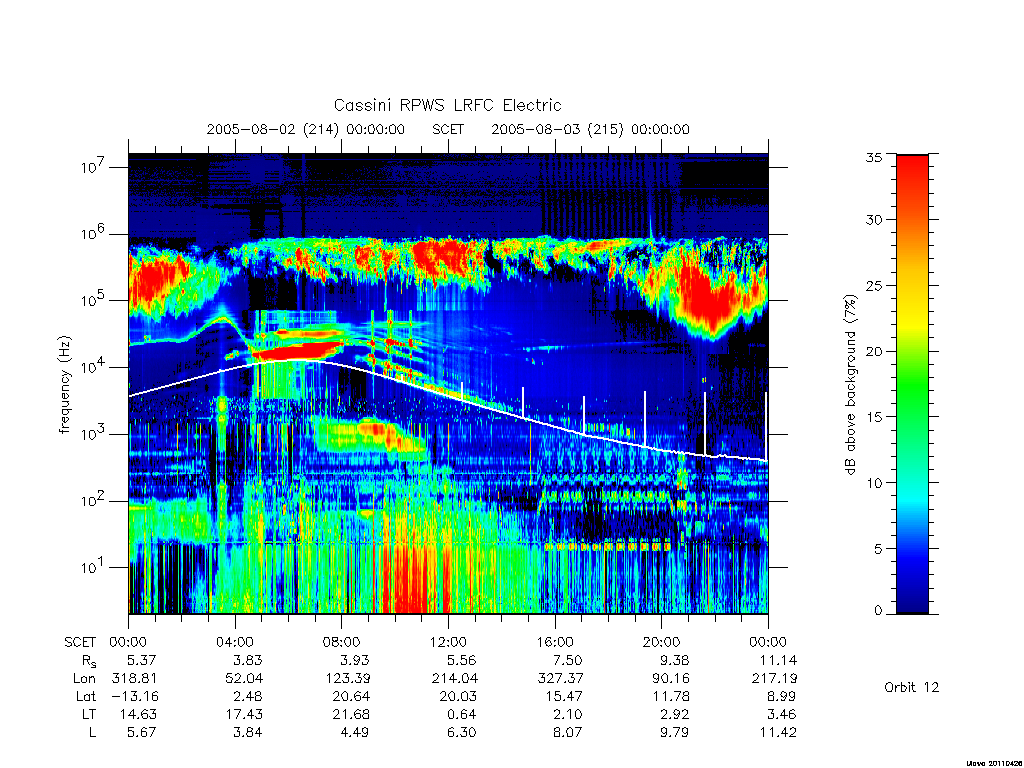The width and height of the screenshot is (1024, 768).
Task: Click the LT row label
Action: tap(89, 714)
